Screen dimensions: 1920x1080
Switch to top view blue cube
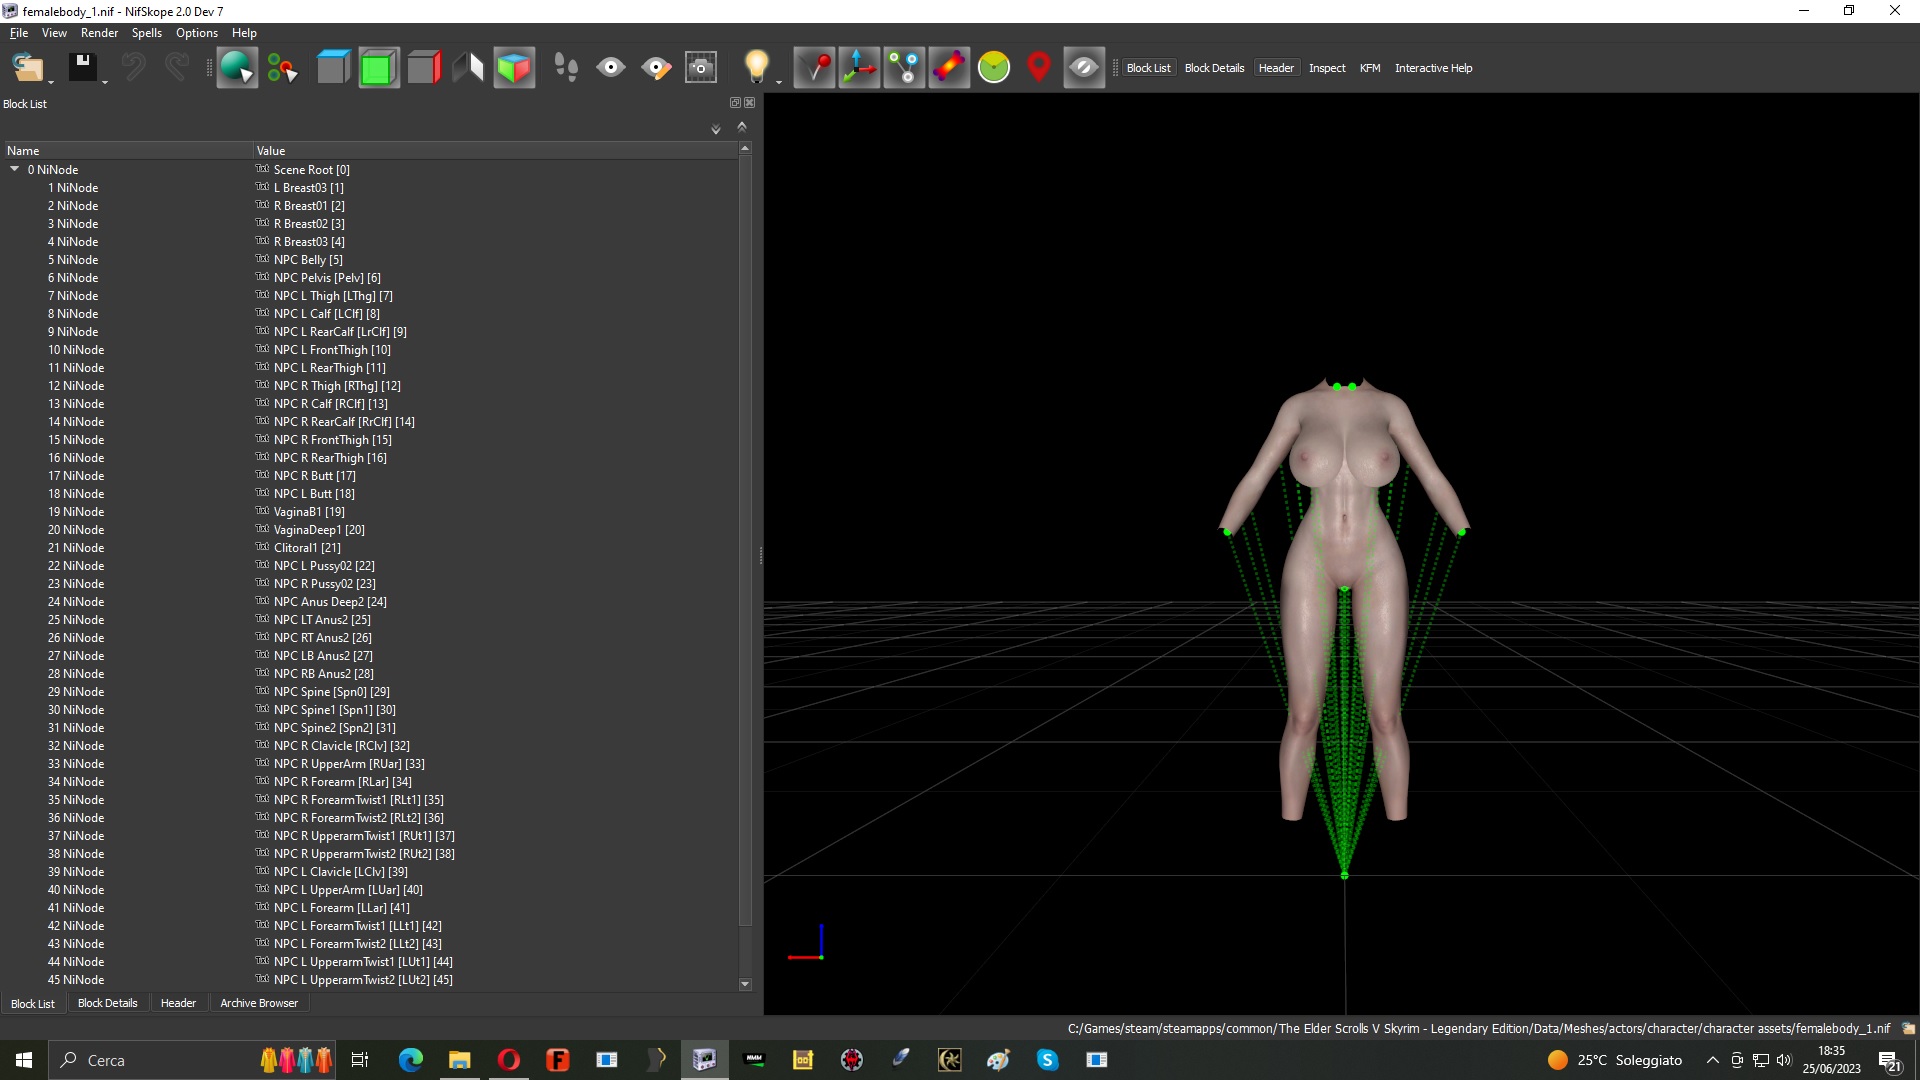pos(333,67)
